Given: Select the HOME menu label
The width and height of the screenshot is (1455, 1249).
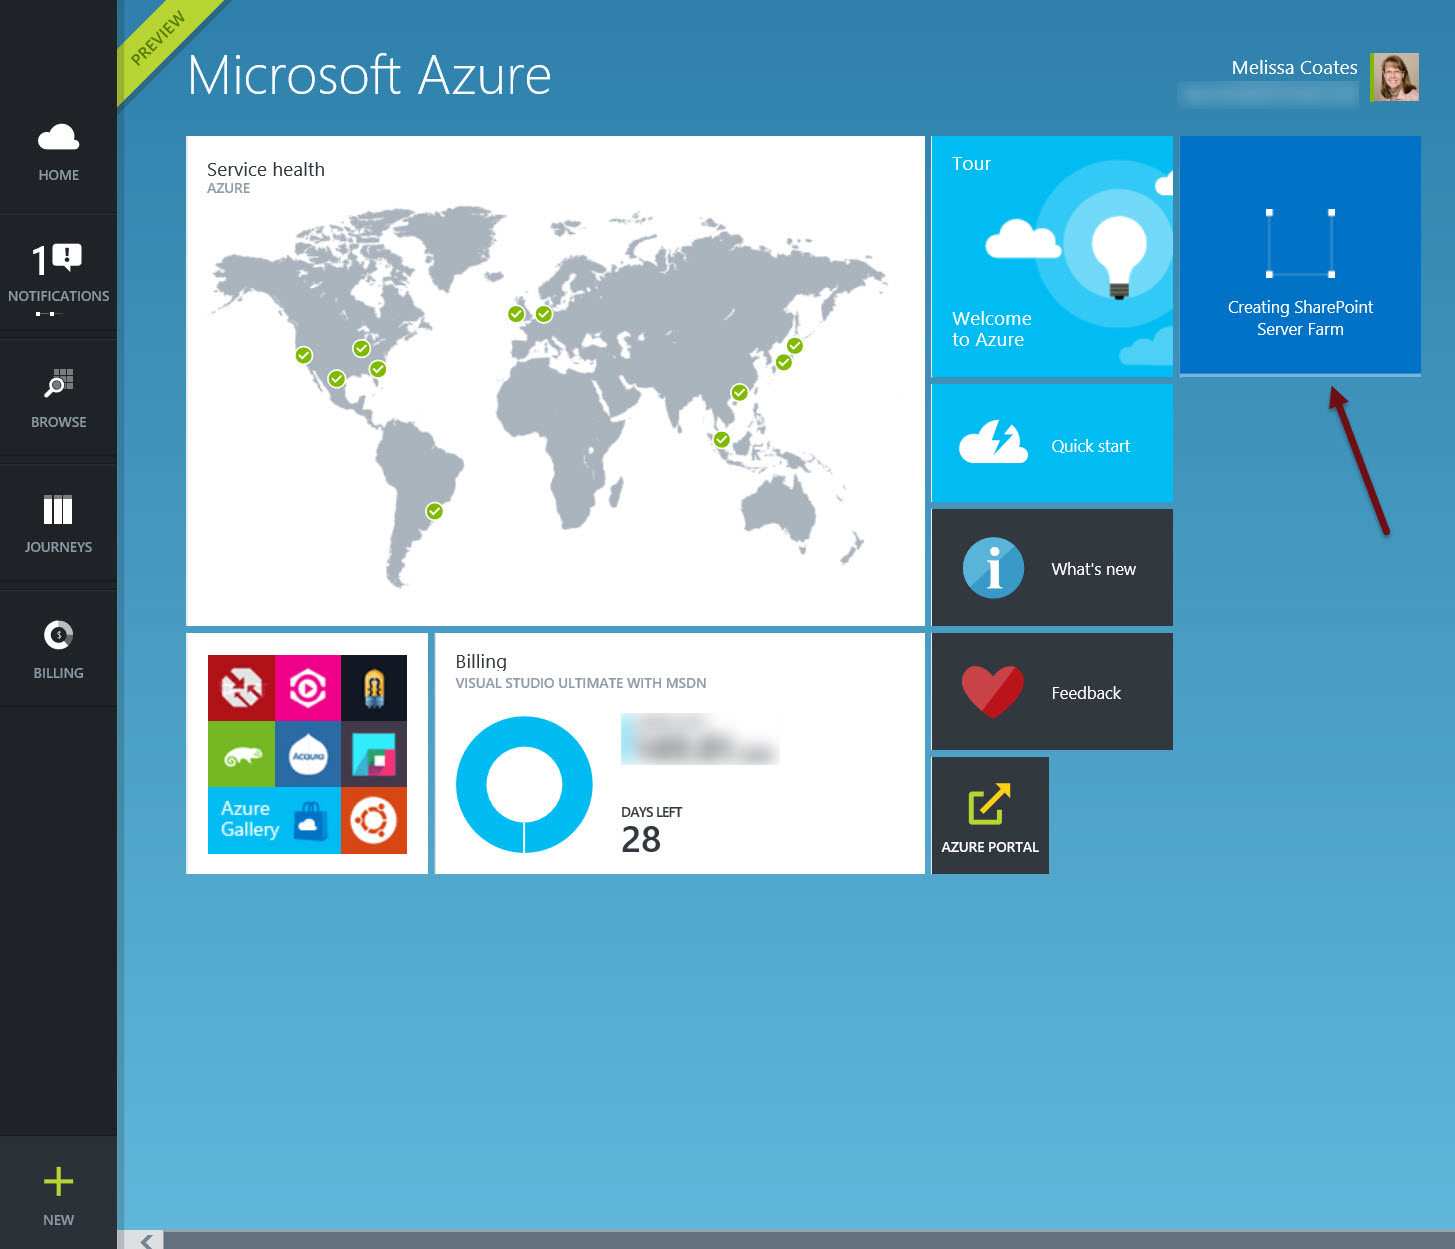Looking at the screenshot, I should coord(59,175).
